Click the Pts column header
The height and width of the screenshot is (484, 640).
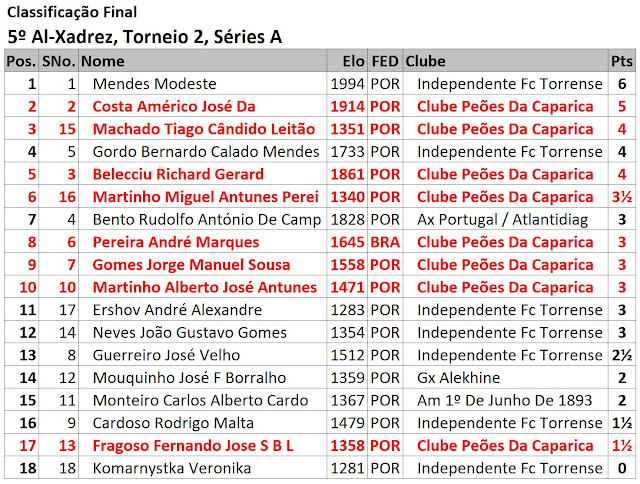(622, 61)
